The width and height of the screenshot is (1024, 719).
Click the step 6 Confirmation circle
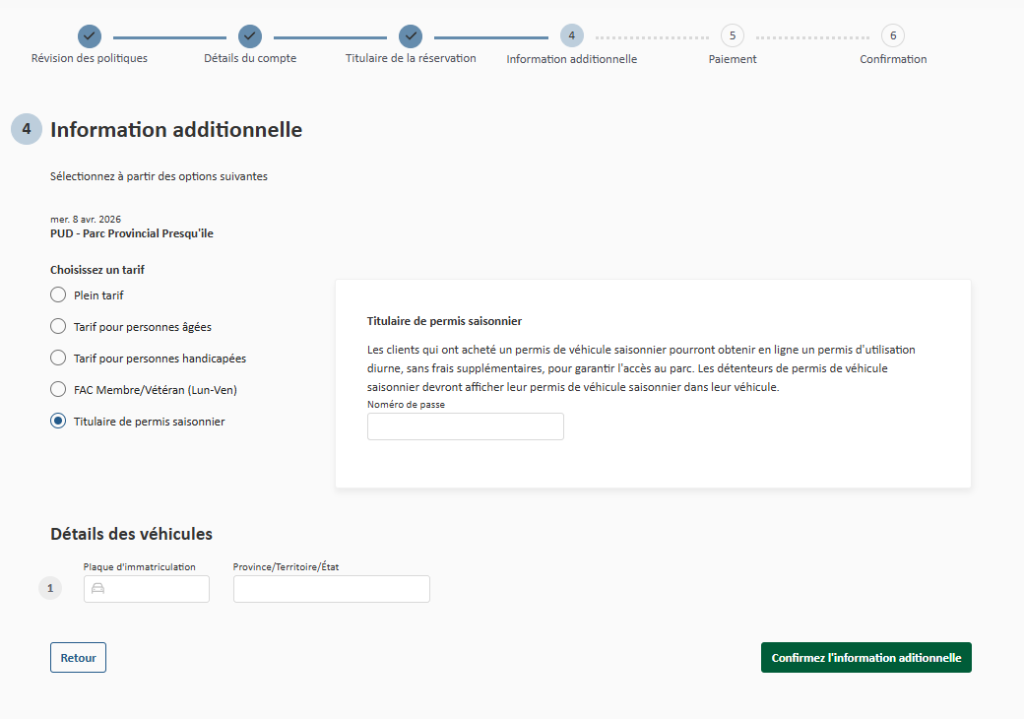(x=892, y=35)
